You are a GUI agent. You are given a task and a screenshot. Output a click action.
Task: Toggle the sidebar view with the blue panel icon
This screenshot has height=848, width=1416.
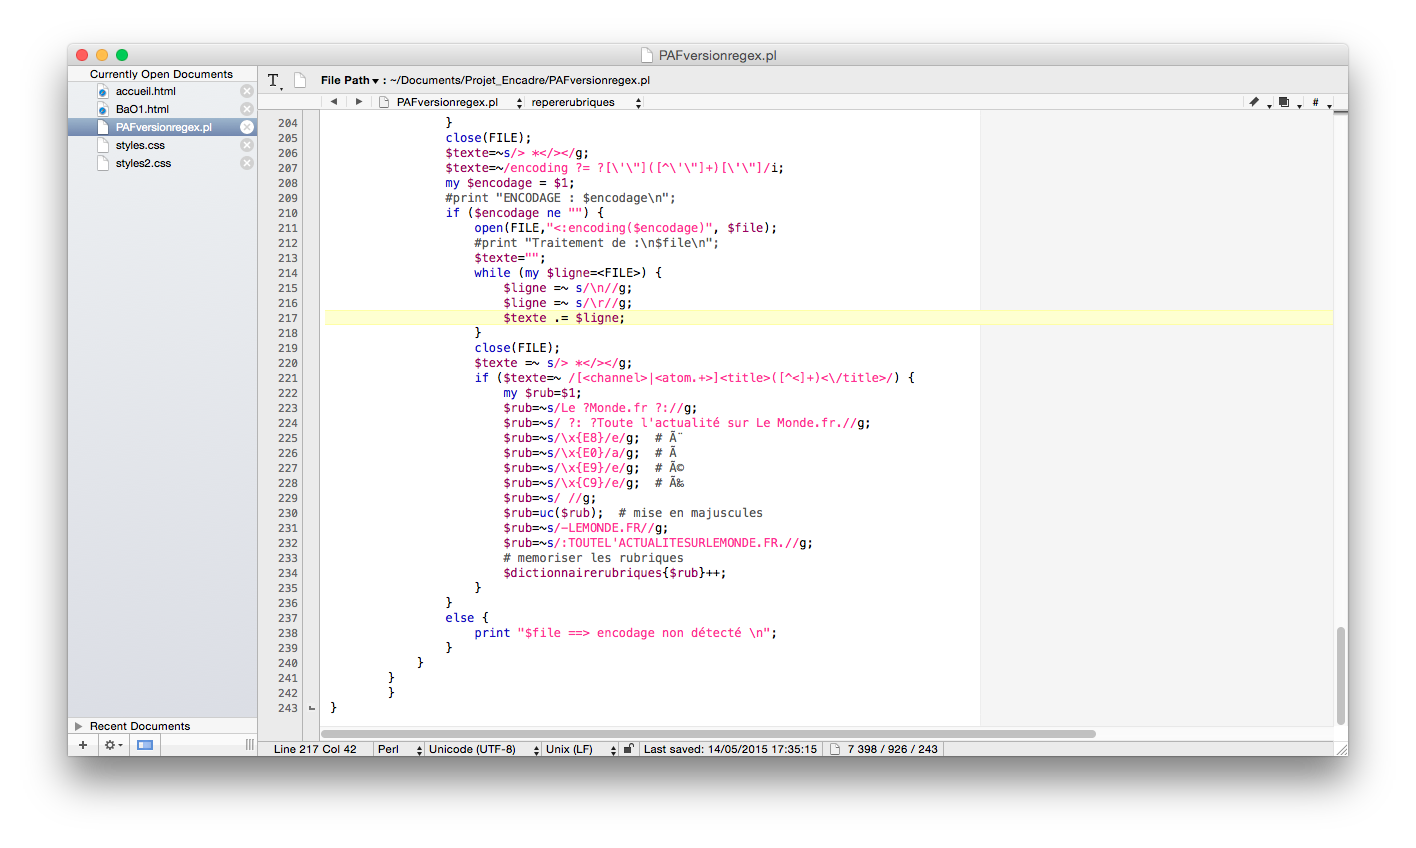(x=145, y=745)
